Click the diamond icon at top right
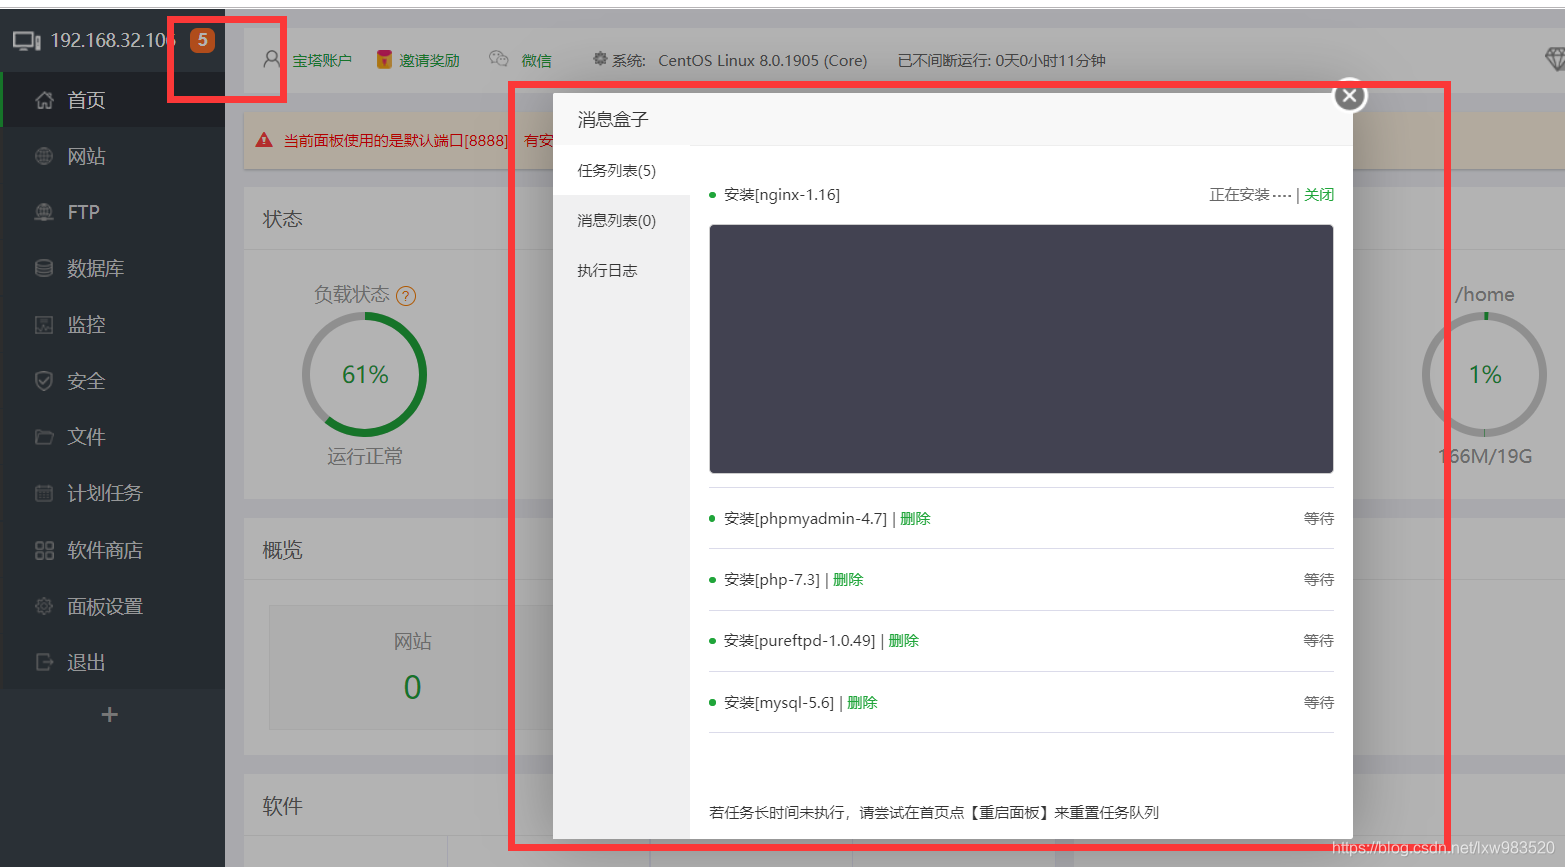This screenshot has height=867, width=1565. pos(1555,60)
